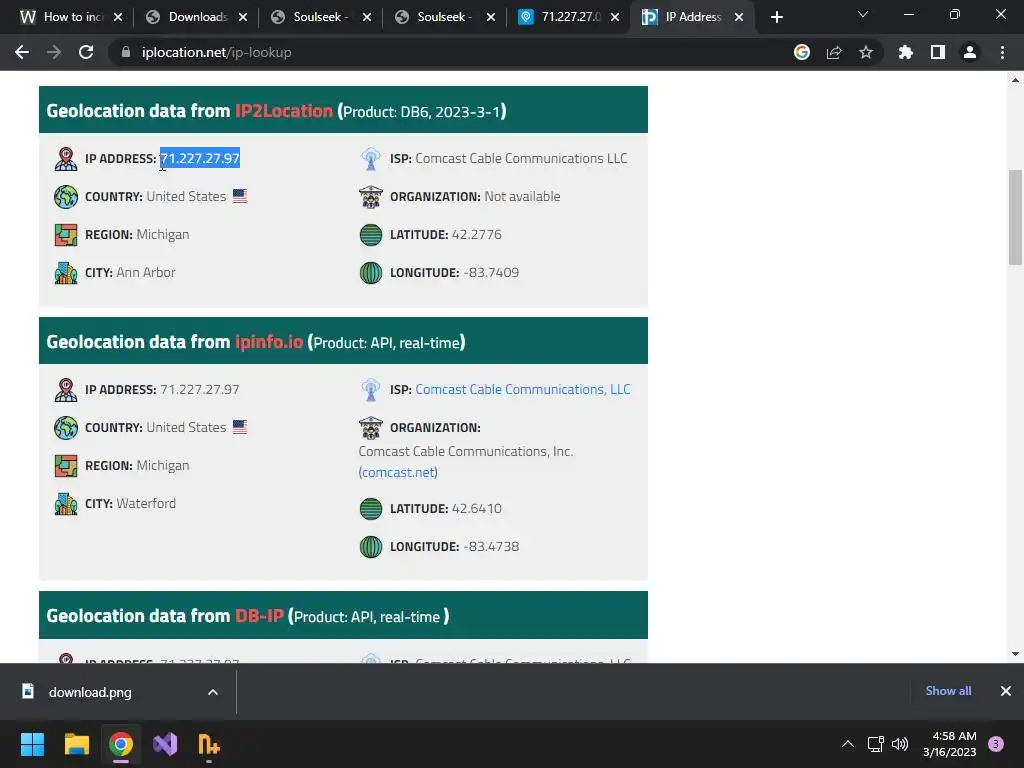Screen dimensions: 1024x768
Task: Expand the download.png options arrow
Action: pyautogui.click(x=213, y=692)
